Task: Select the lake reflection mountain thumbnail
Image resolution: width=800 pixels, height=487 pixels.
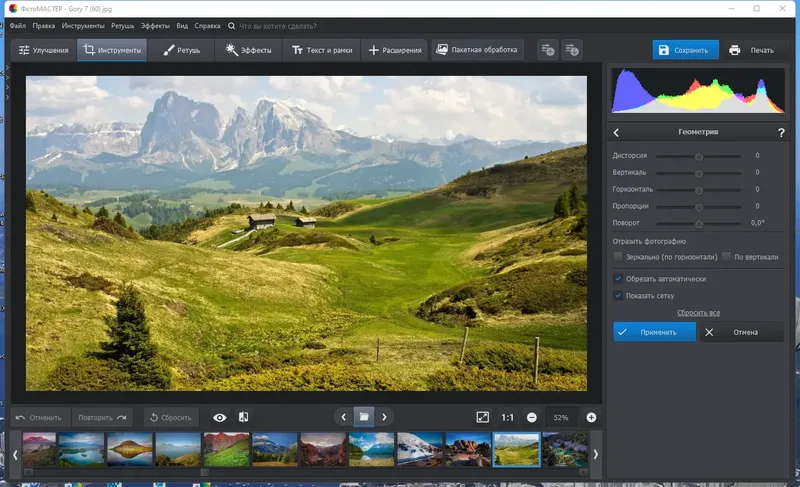Action: (x=130, y=449)
